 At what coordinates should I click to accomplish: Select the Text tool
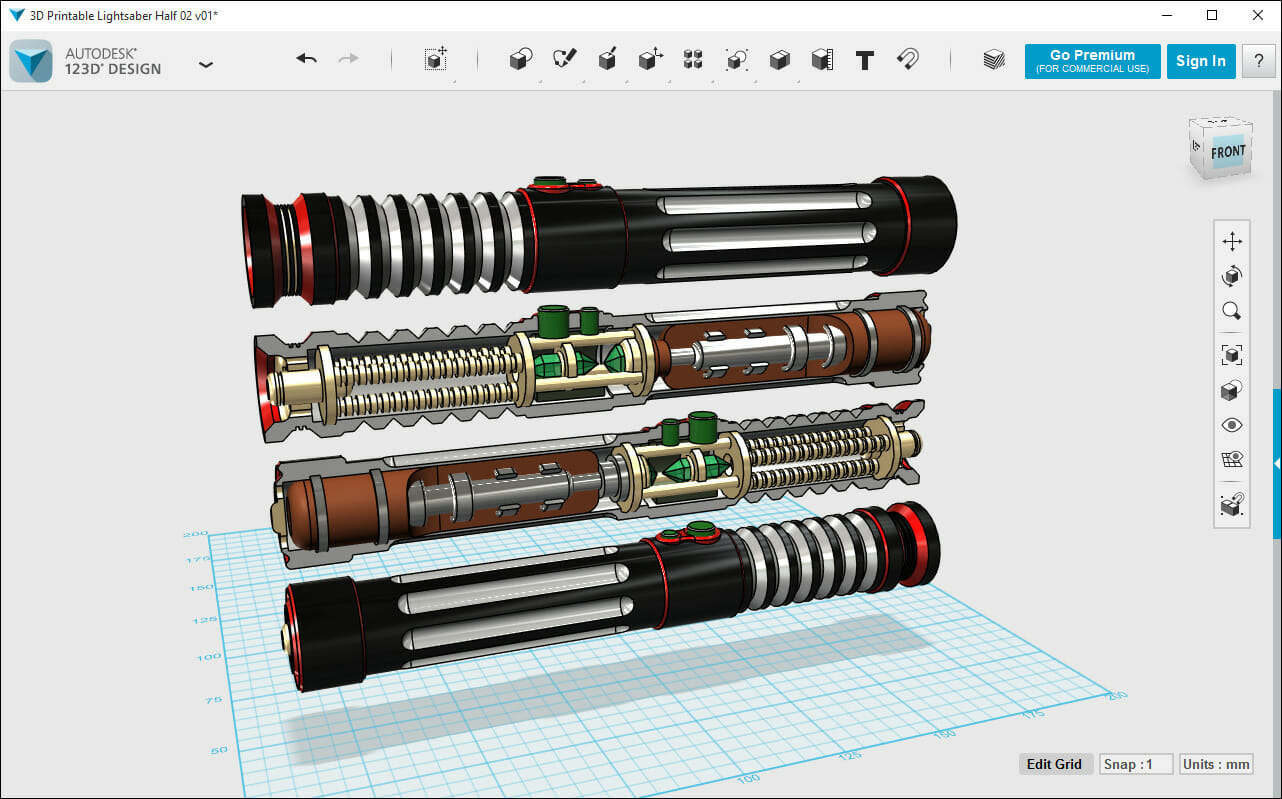tap(865, 59)
